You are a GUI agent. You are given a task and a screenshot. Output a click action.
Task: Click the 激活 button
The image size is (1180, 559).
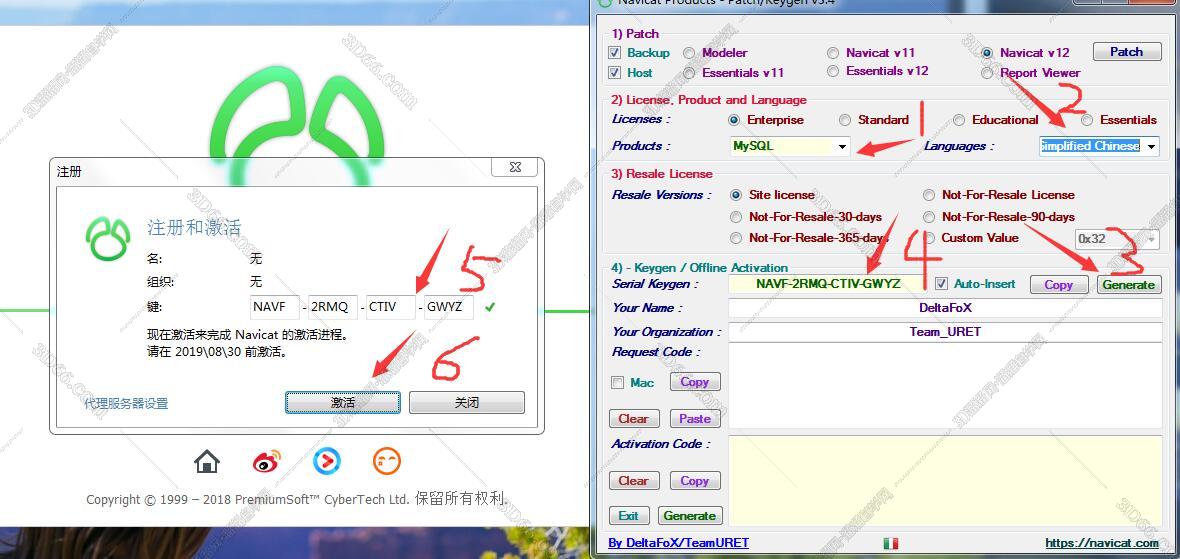coord(342,403)
